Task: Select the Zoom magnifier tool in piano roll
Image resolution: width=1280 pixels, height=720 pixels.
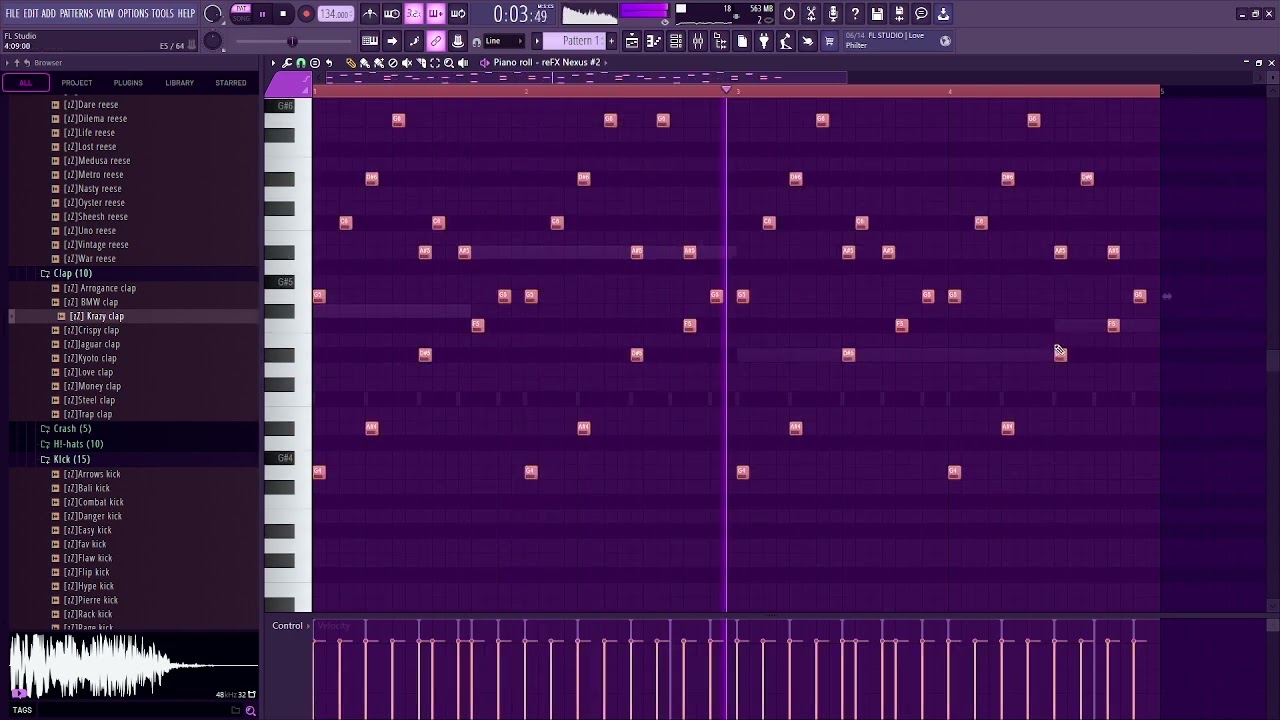Action: 449,63
